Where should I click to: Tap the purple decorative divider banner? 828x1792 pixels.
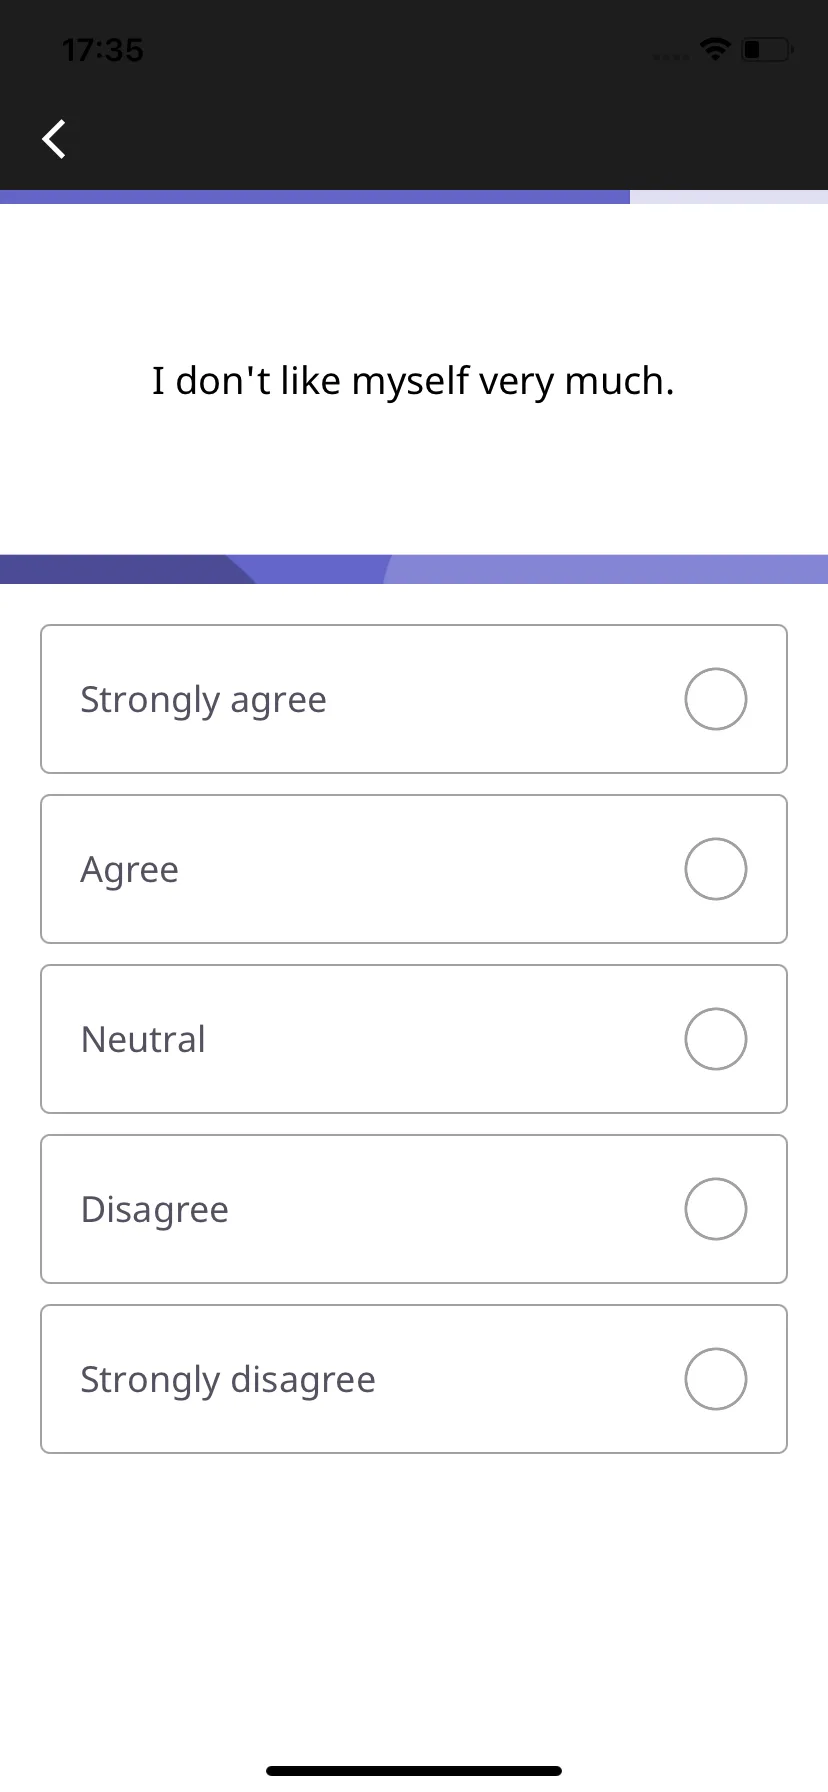pos(414,569)
